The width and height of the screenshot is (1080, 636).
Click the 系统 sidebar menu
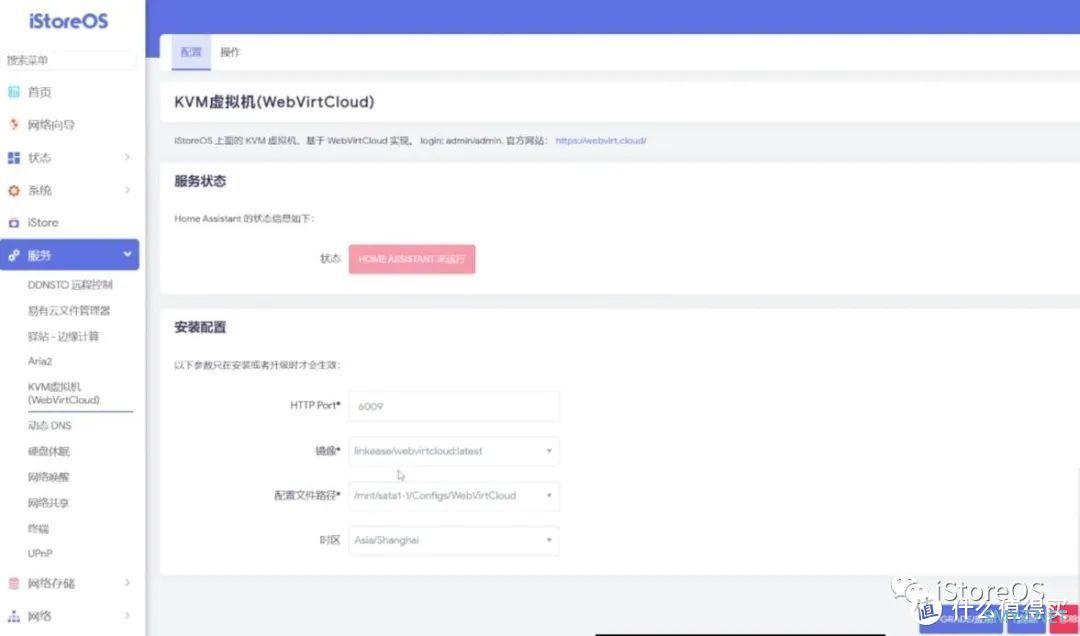[x=70, y=190]
